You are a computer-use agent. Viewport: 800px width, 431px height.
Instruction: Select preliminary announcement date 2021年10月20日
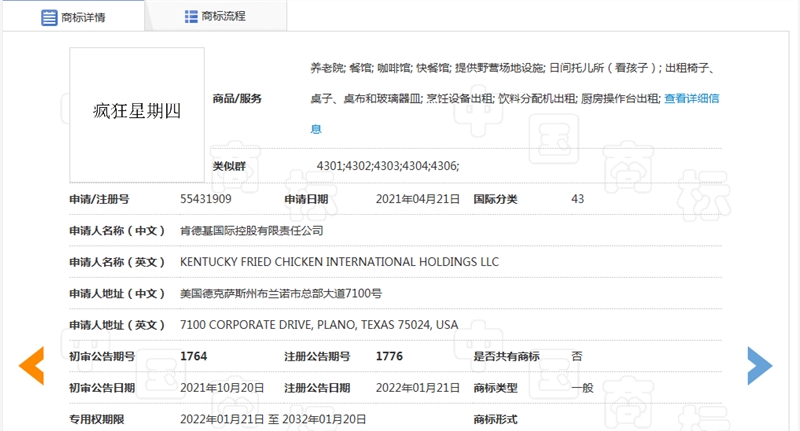[x=222, y=388]
